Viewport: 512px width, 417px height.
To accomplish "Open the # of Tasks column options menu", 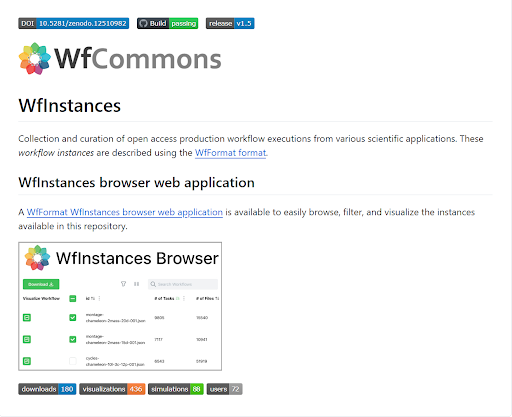I will (x=184, y=298).
